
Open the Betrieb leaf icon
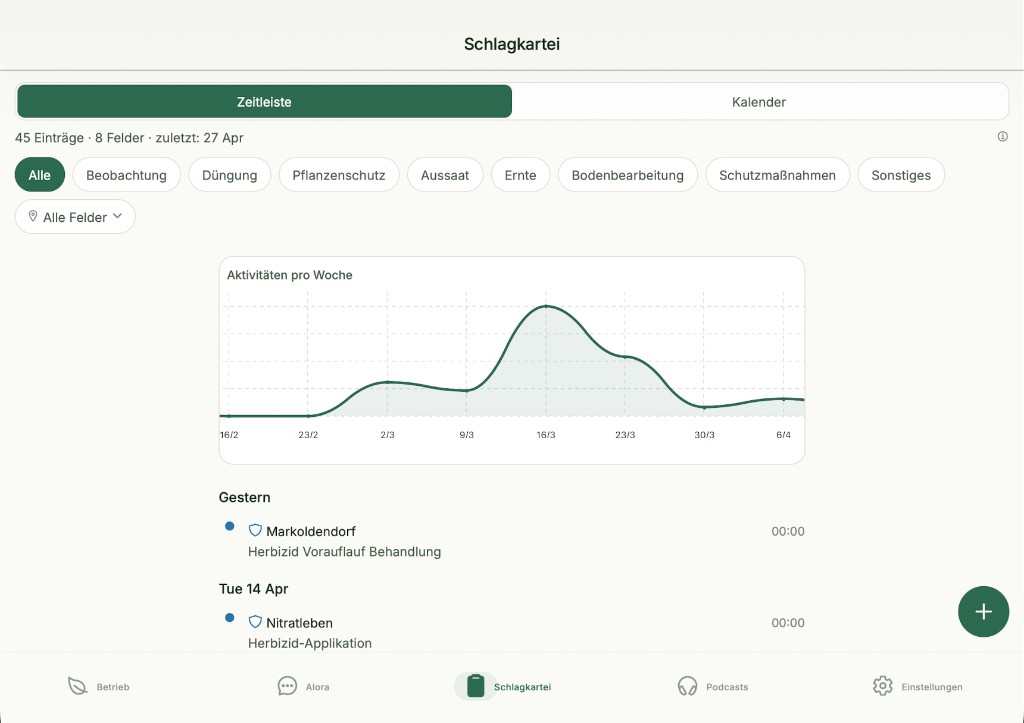[x=77, y=686]
